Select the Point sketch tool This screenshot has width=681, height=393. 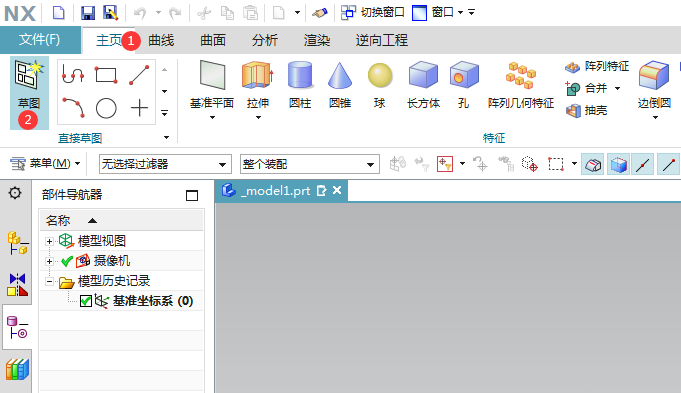pyautogui.click(x=139, y=108)
